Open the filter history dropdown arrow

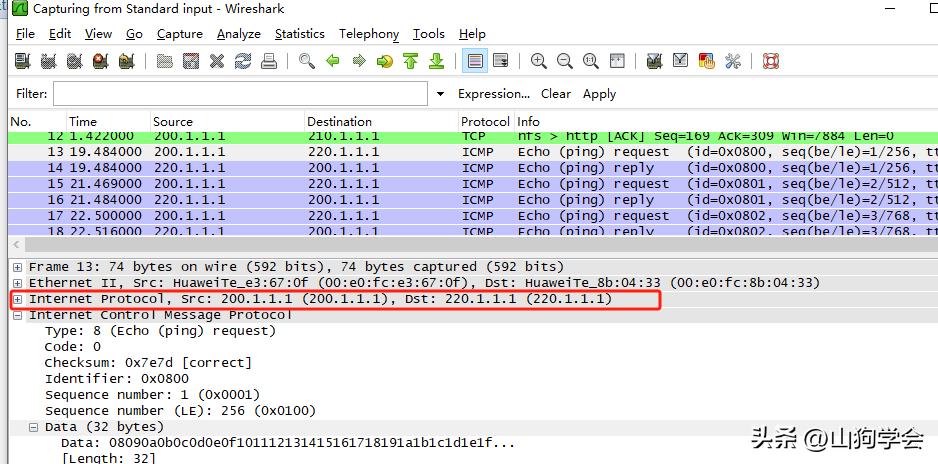coord(440,94)
